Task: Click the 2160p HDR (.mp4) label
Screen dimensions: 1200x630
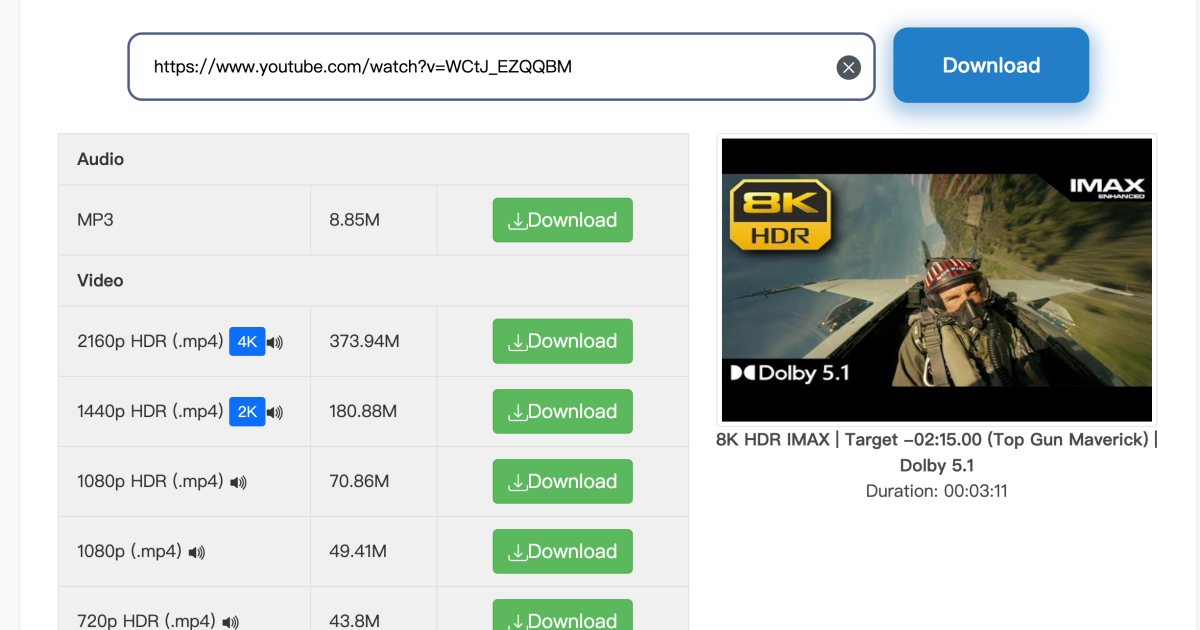Action: (150, 341)
